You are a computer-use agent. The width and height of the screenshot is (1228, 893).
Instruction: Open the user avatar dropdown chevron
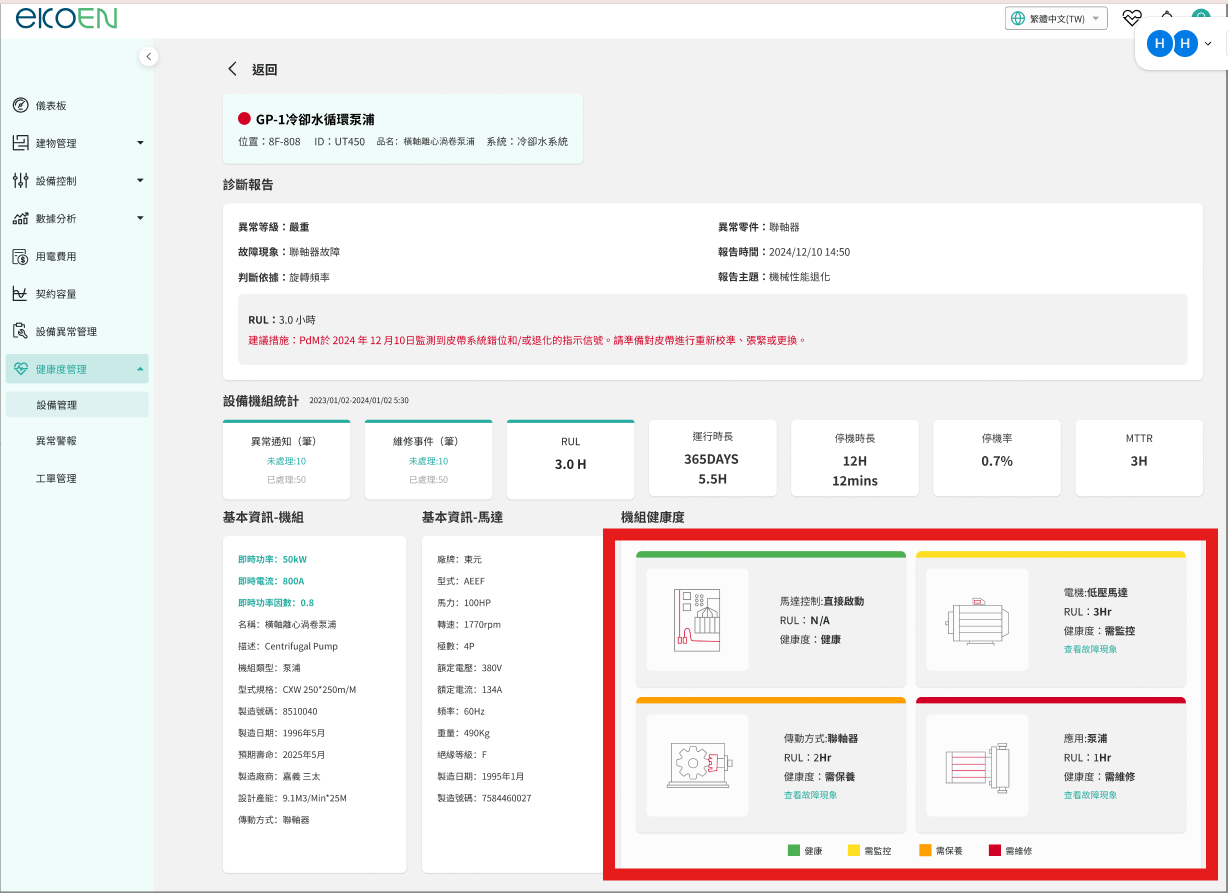click(1208, 44)
